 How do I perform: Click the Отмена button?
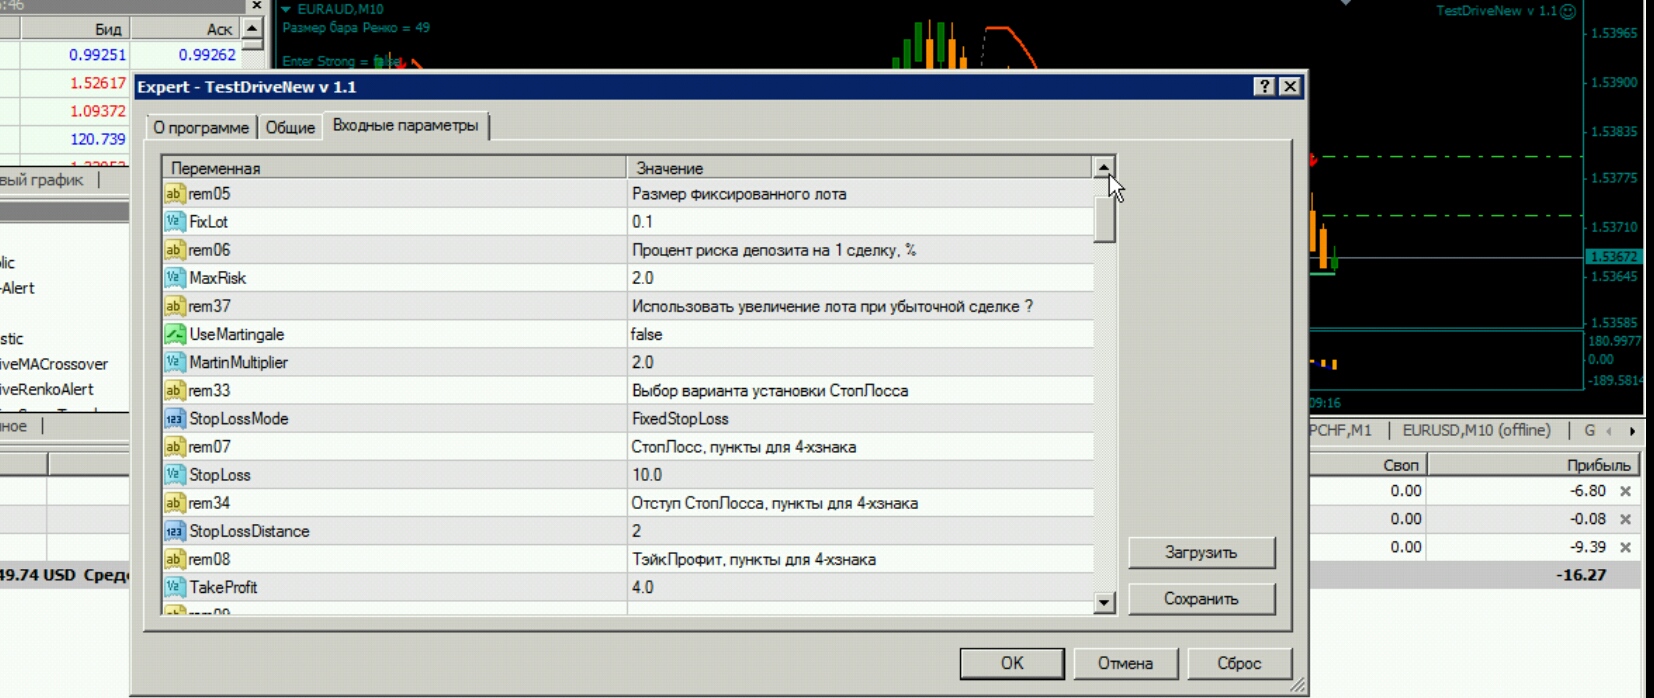[x=1125, y=663]
